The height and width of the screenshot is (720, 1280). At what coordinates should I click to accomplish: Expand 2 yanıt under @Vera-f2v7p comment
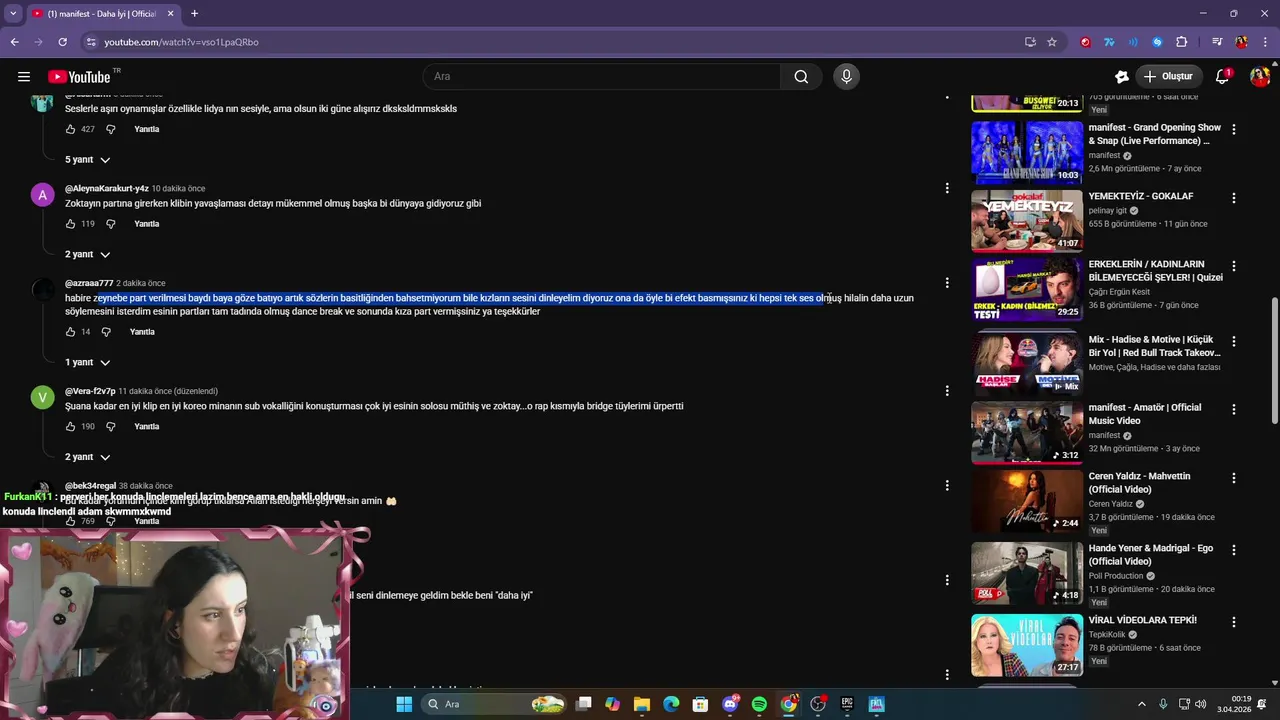click(88, 457)
